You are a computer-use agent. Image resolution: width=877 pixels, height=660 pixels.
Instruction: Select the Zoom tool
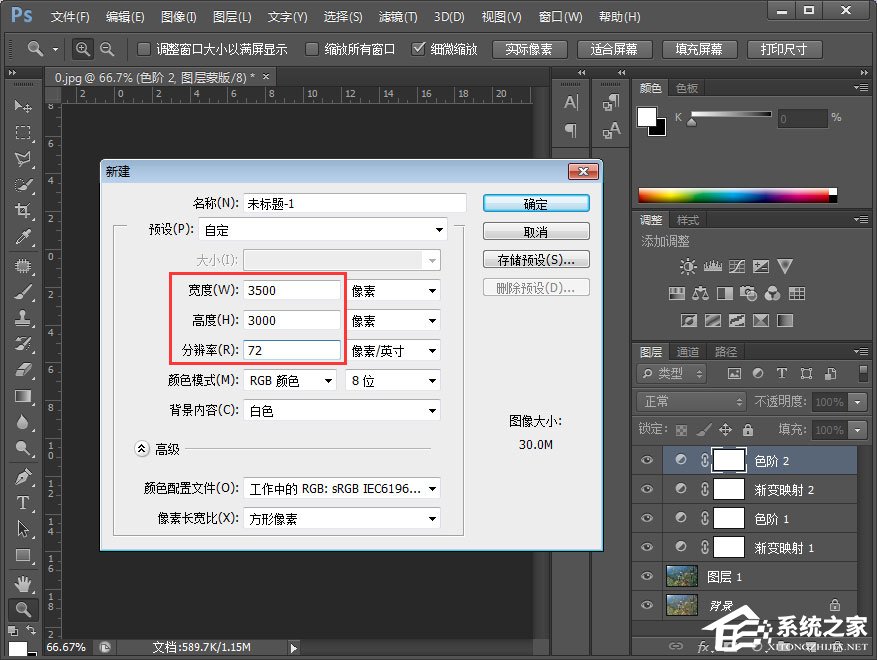tap(22, 608)
